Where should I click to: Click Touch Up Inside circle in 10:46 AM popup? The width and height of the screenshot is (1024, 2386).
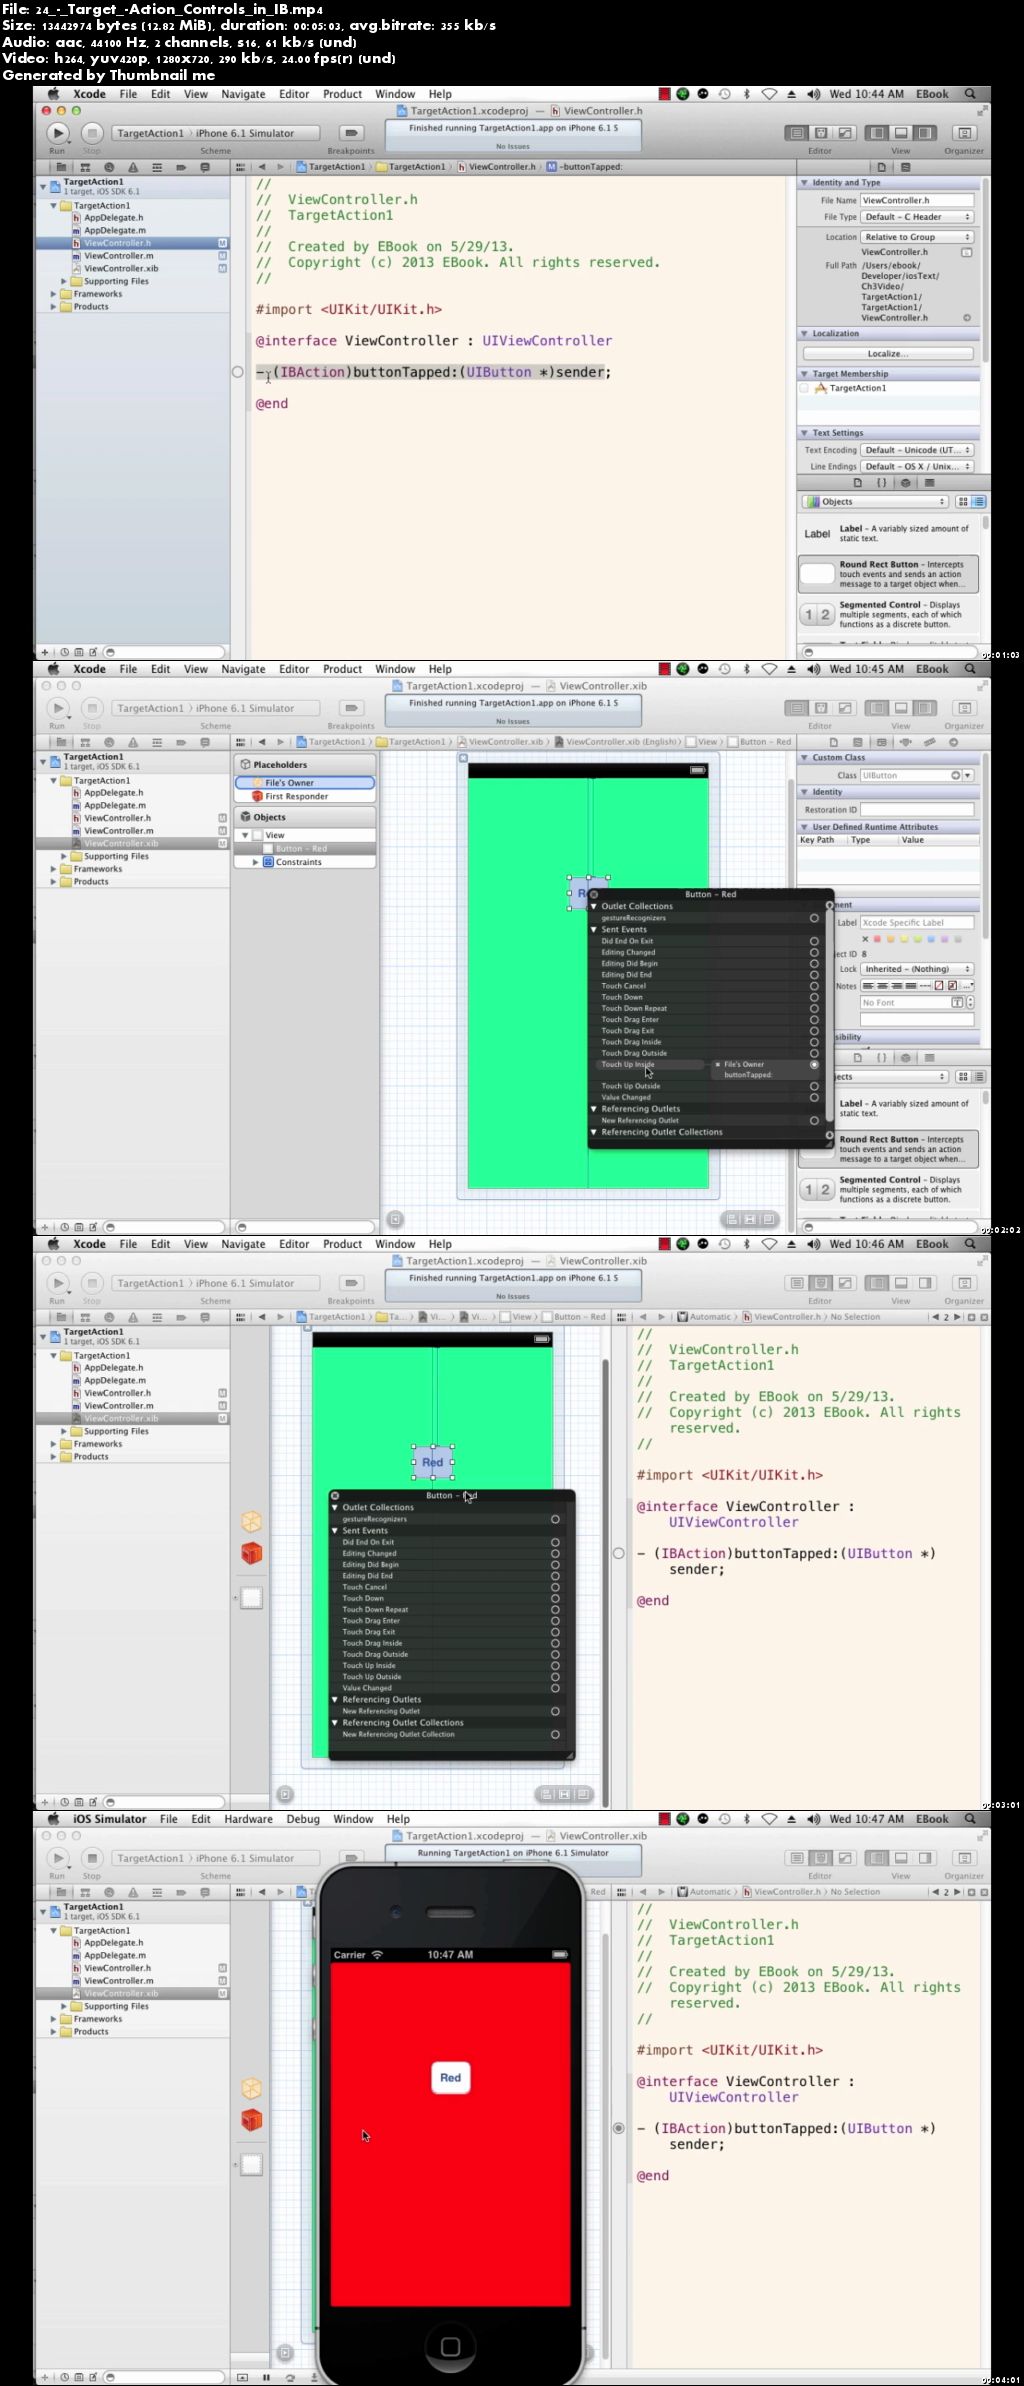click(x=555, y=1665)
